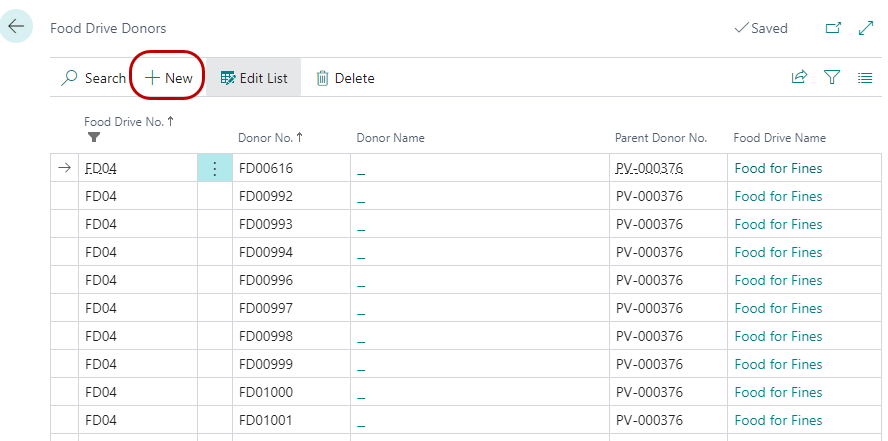Delete the selected donor row

[x=345, y=78]
